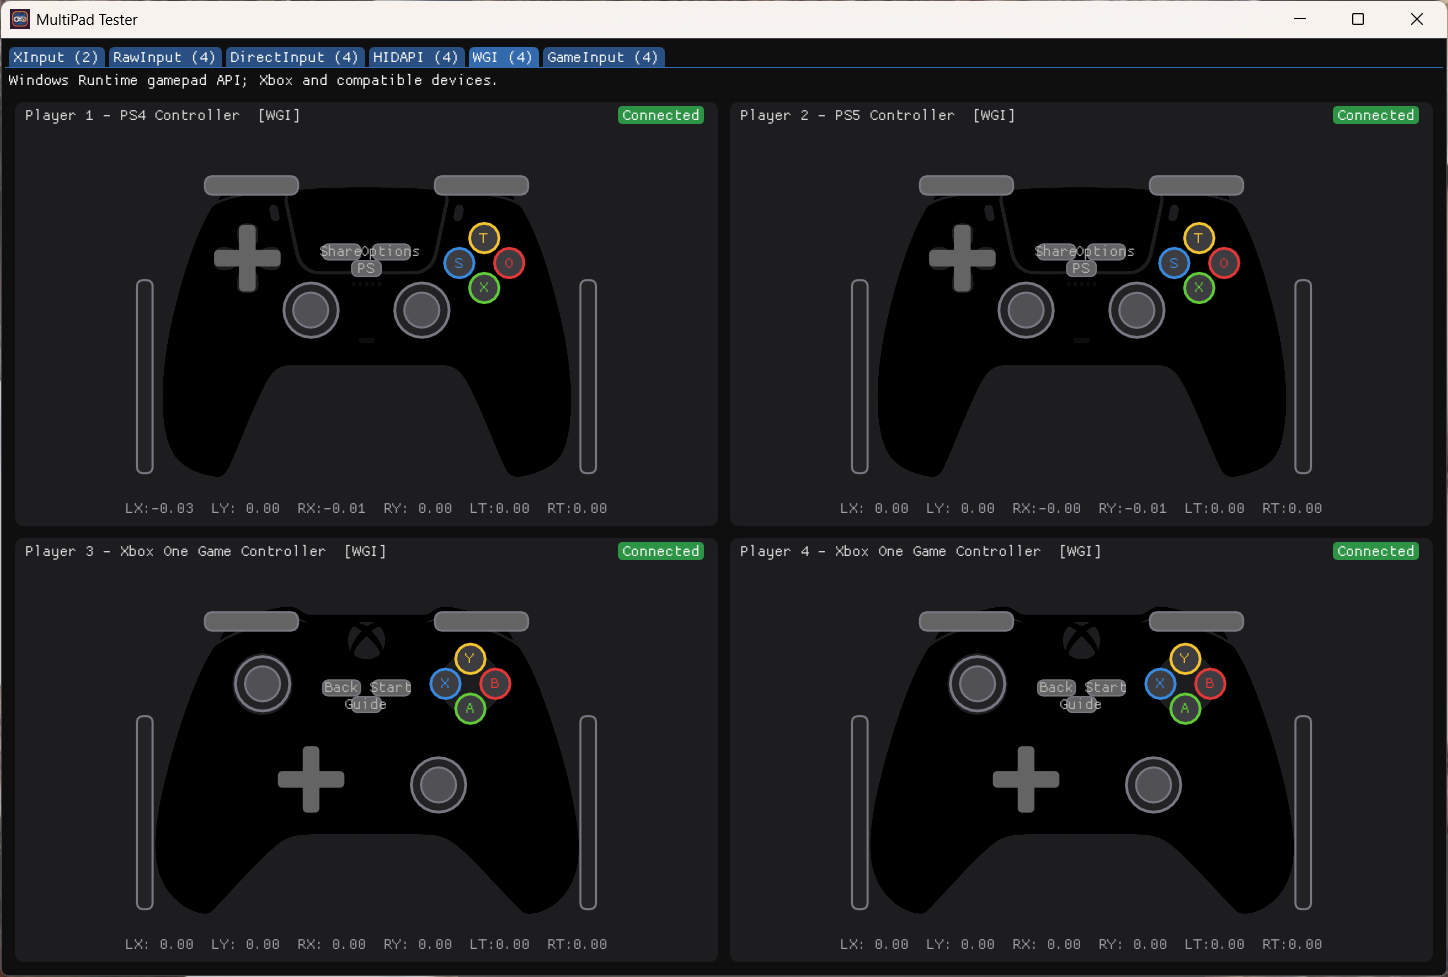The image size is (1448, 977).
Task: Click the PS button on Player 1 controller
Action: tap(366, 268)
